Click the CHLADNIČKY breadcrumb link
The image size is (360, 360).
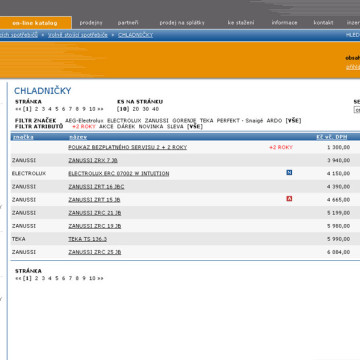click(x=135, y=35)
